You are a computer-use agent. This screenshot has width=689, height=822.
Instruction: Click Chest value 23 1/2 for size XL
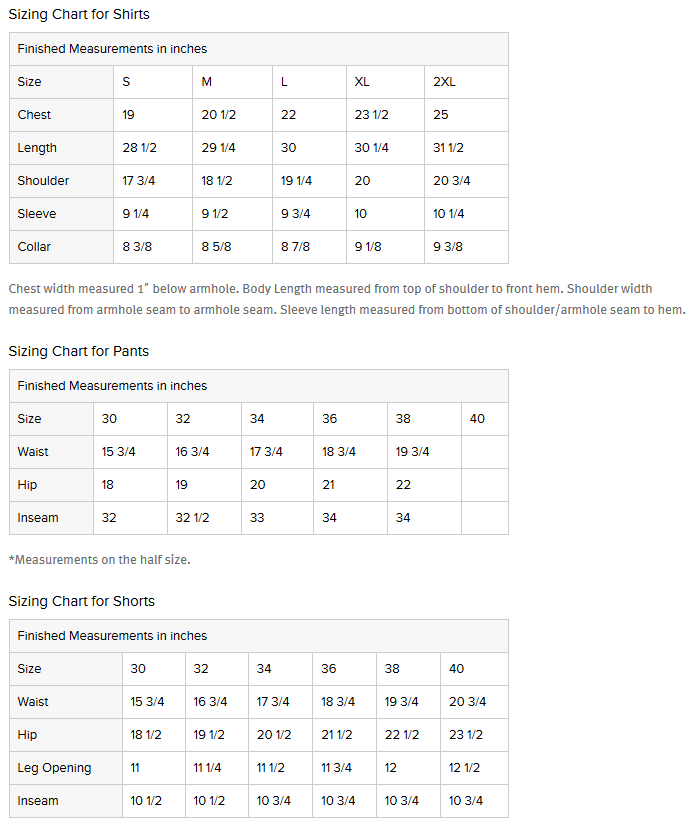pos(372,115)
